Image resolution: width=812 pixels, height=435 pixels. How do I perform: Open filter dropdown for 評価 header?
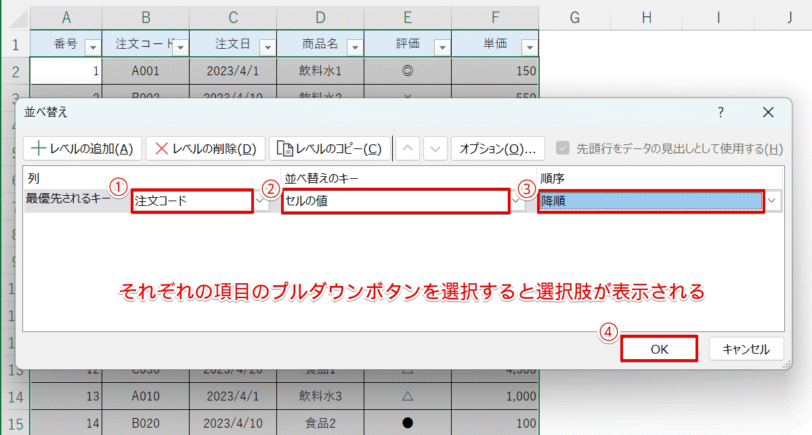click(442, 48)
